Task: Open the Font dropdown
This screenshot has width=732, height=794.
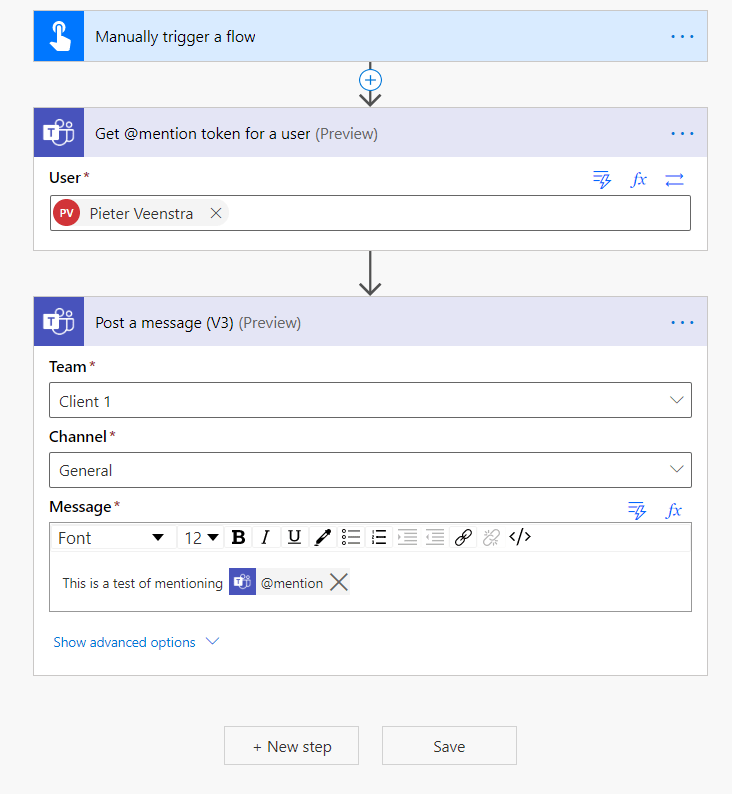Action: click(x=112, y=537)
